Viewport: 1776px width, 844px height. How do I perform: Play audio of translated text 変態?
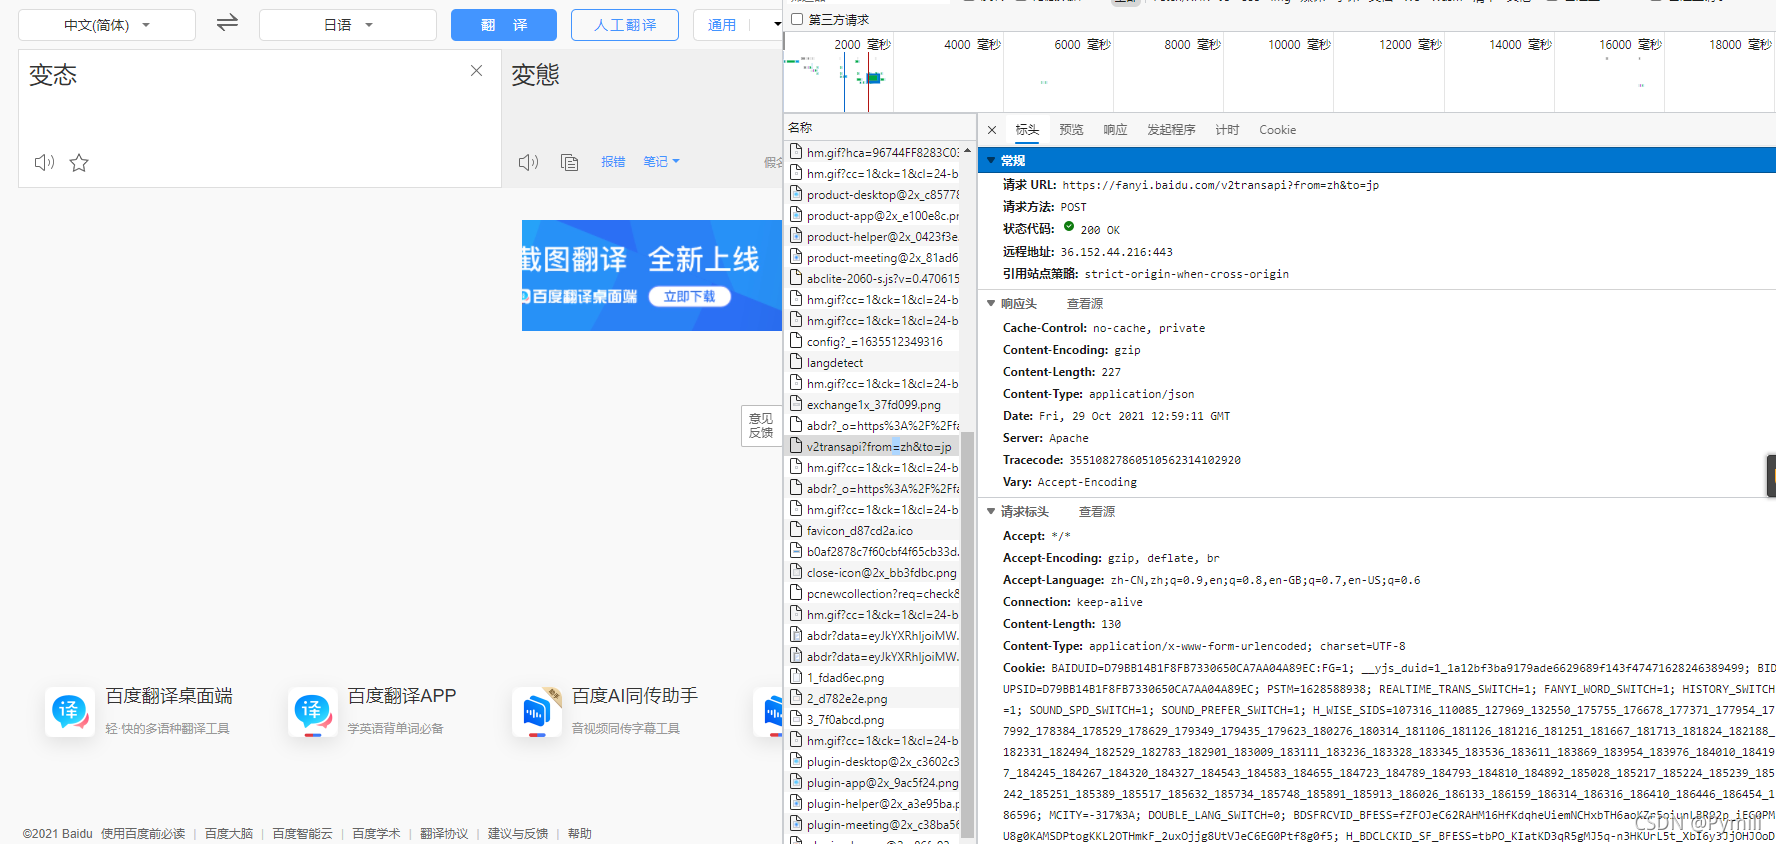528,162
